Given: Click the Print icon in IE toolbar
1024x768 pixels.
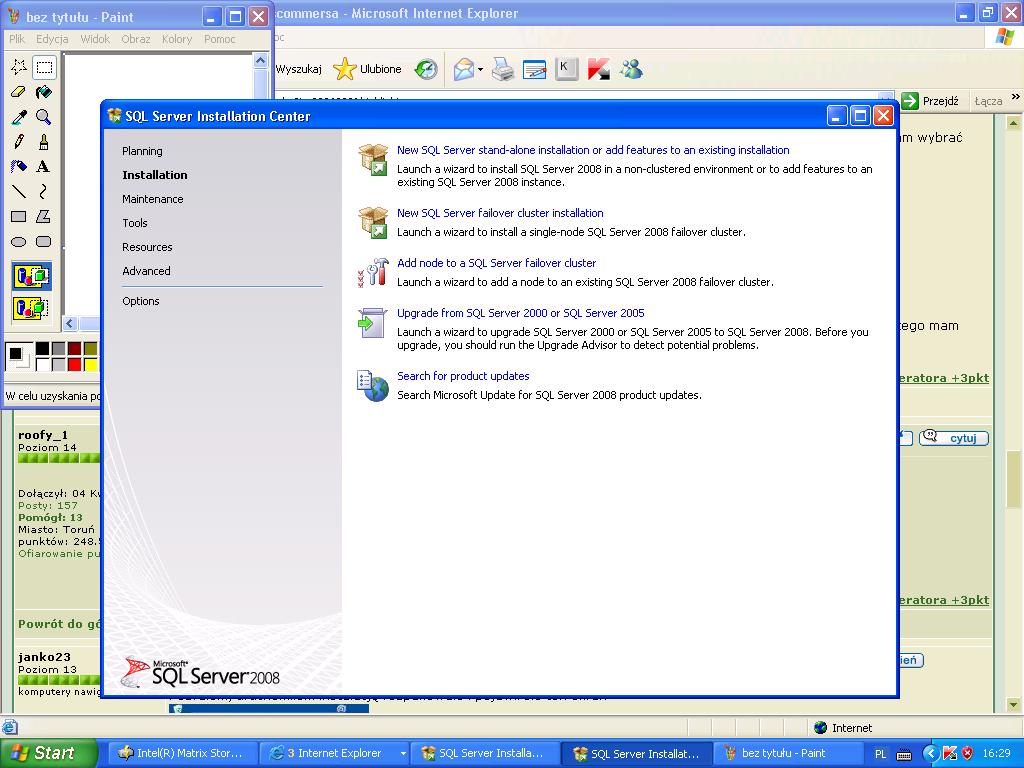Looking at the screenshot, I should 502,69.
